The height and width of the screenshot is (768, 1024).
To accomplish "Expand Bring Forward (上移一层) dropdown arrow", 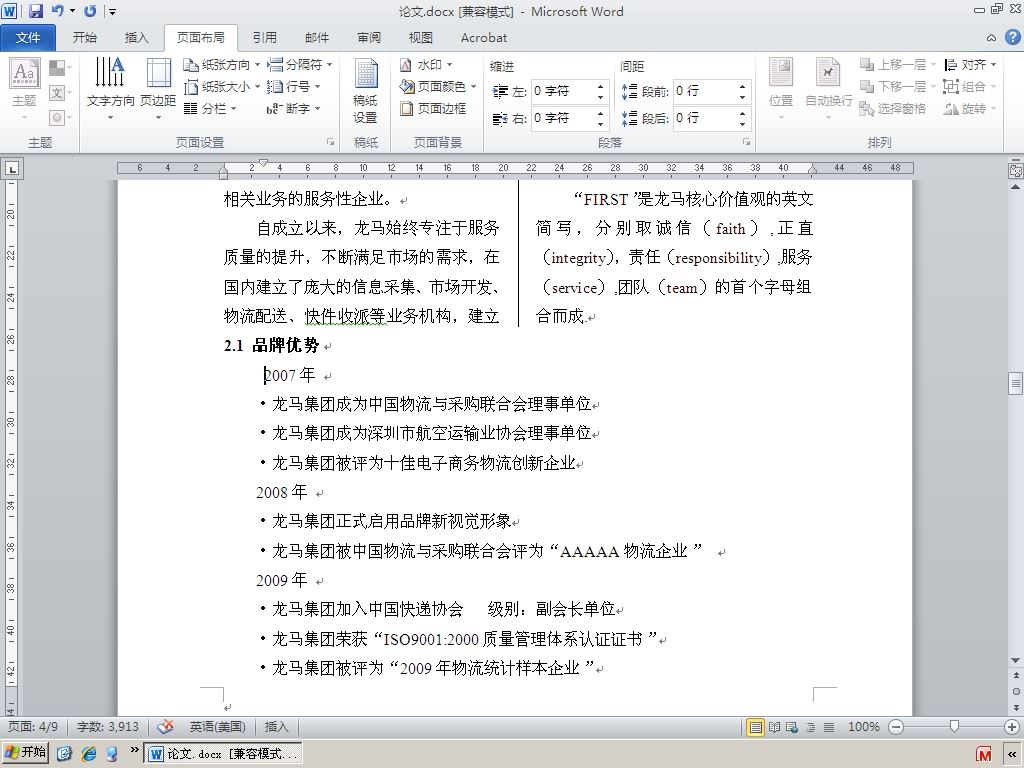I will tap(933, 65).
